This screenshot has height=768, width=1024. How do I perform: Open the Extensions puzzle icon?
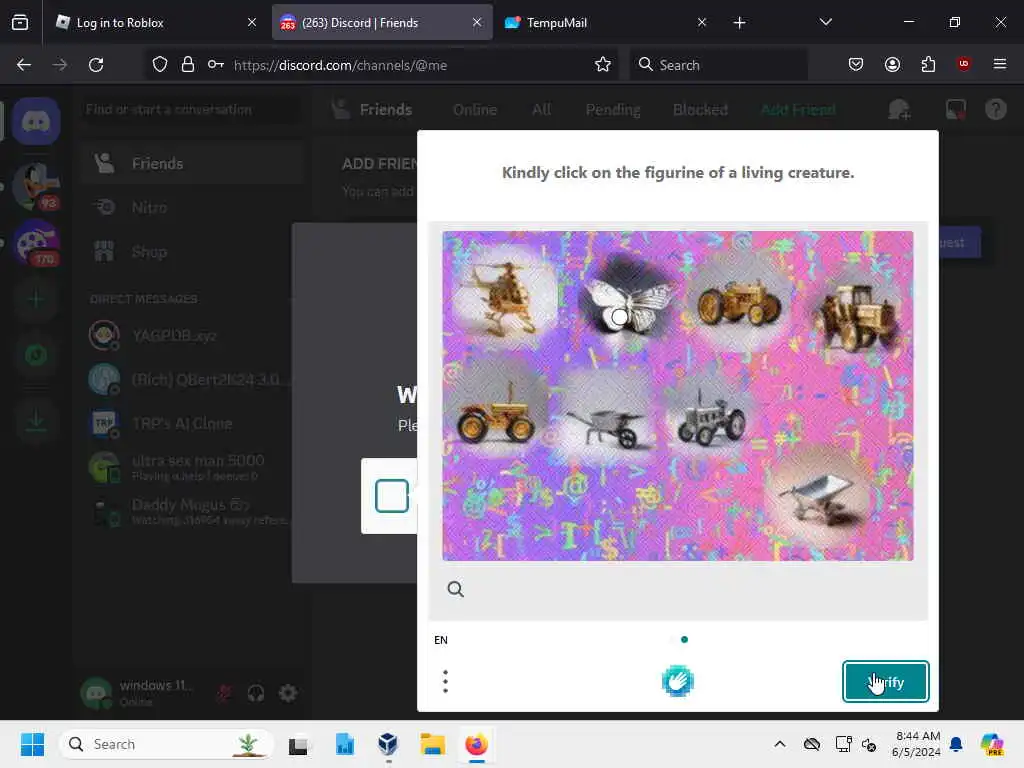click(x=928, y=64)
